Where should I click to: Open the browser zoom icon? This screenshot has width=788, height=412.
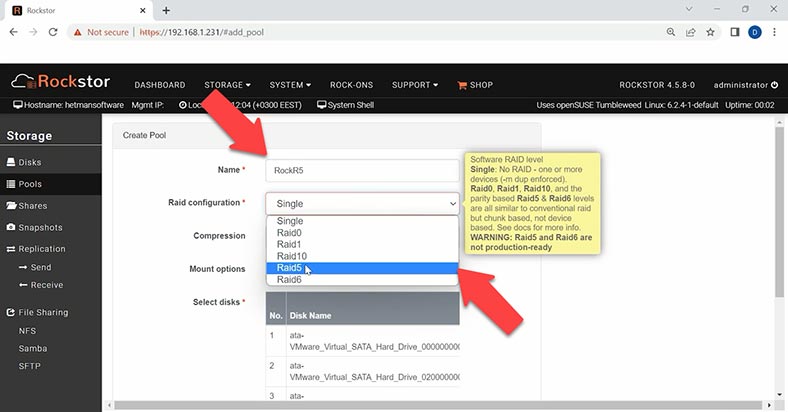tap(671, 32)
